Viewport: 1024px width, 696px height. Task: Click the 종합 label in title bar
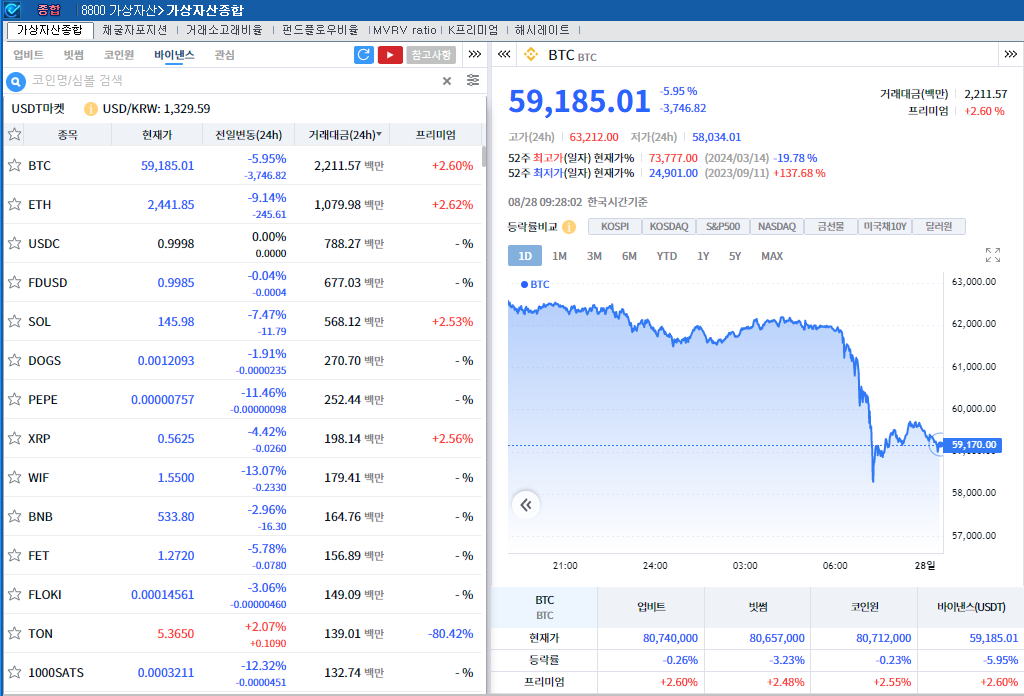[48, 10]
